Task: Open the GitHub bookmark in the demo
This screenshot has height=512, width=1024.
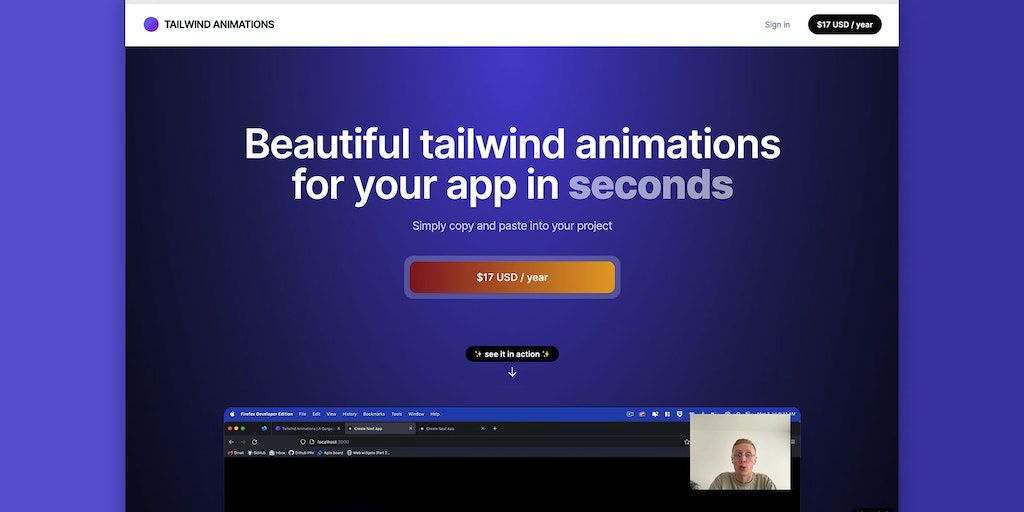Action: (x=257, y=453)
